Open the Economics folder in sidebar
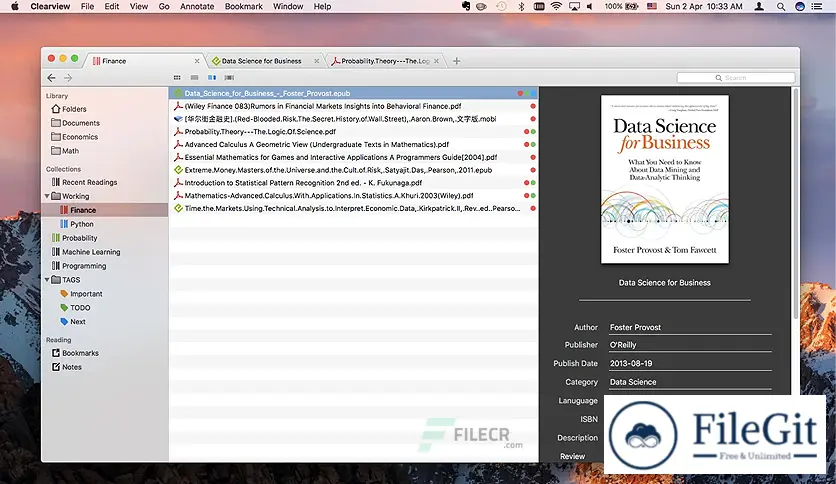 click(x=75, y=136)
